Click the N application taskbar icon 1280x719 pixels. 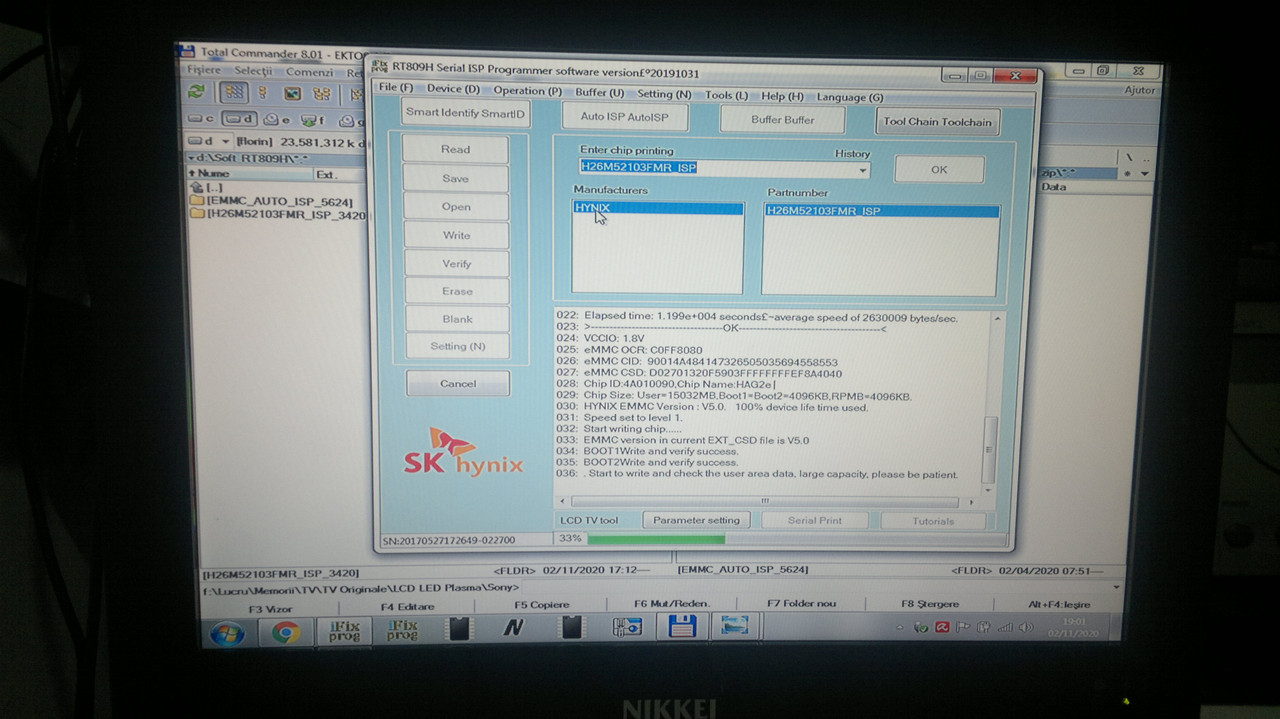513,629
